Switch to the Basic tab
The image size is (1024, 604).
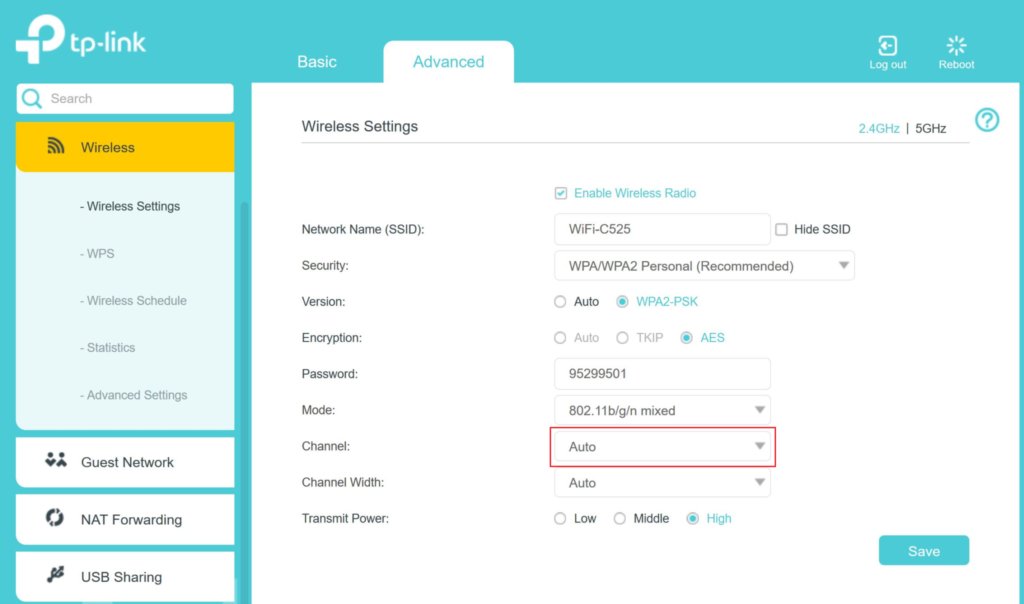point(317,62)
